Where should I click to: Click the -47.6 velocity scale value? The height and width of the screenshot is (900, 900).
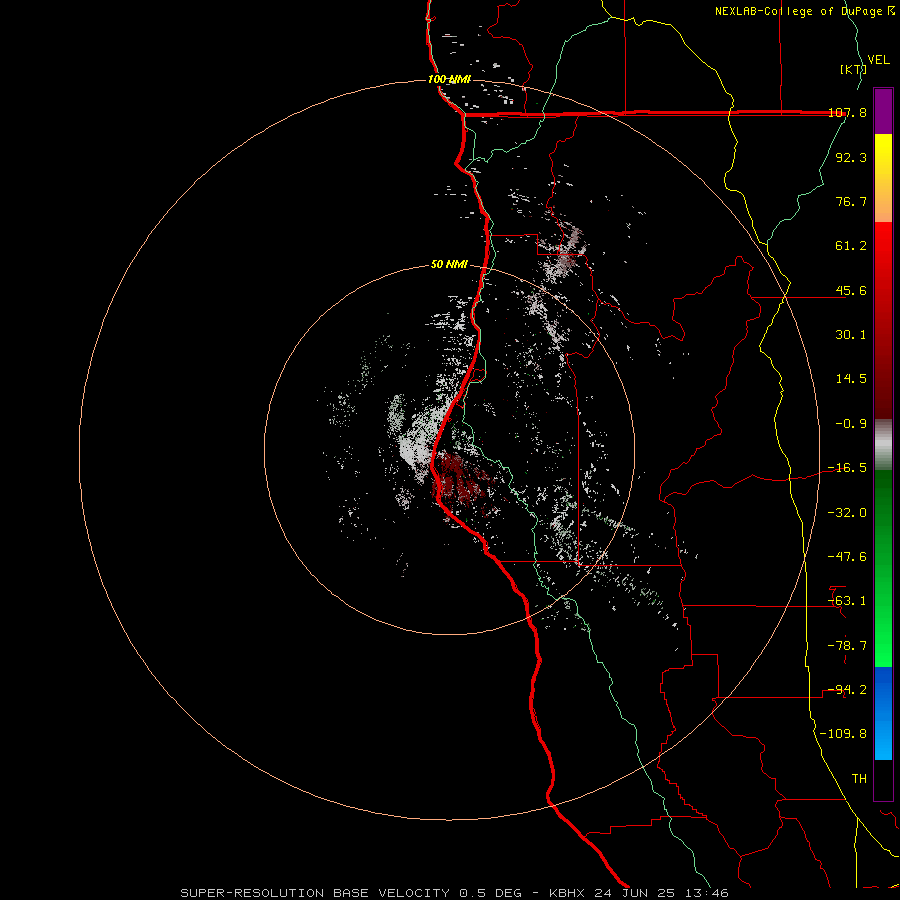click(847, 557)
